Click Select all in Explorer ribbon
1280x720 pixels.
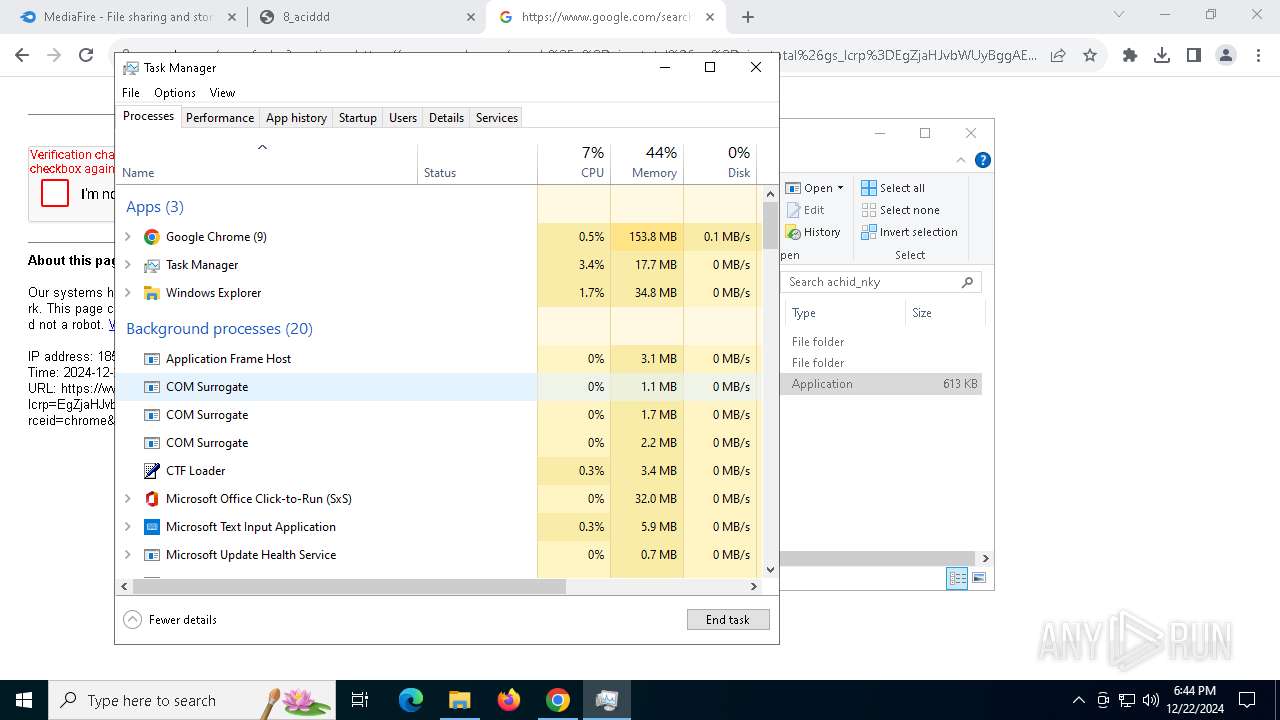893,188
